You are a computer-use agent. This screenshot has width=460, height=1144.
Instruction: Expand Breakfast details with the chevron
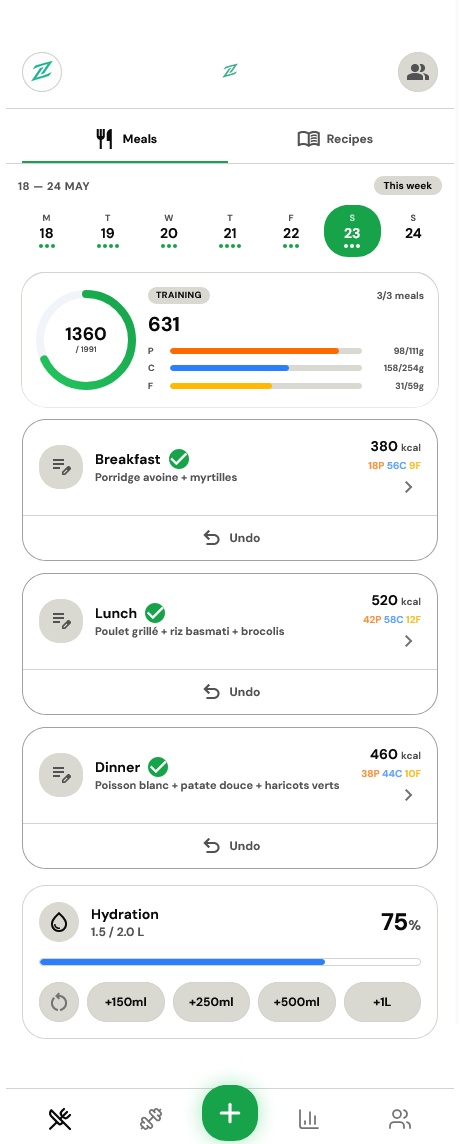tap(409, 487)
